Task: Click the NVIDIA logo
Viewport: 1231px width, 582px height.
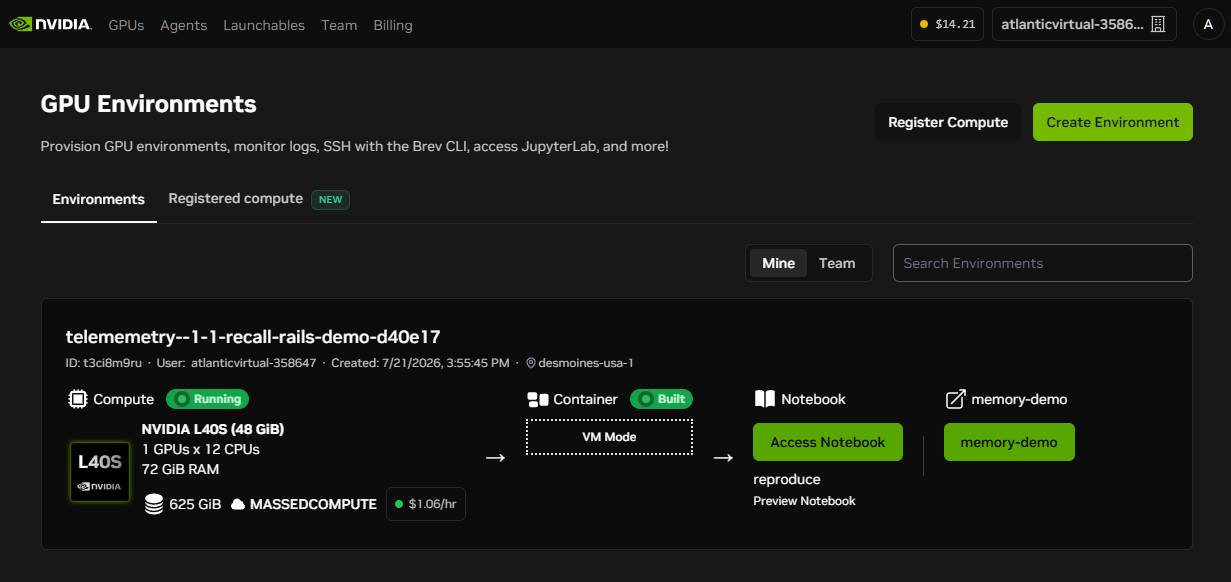Action: 51,24
